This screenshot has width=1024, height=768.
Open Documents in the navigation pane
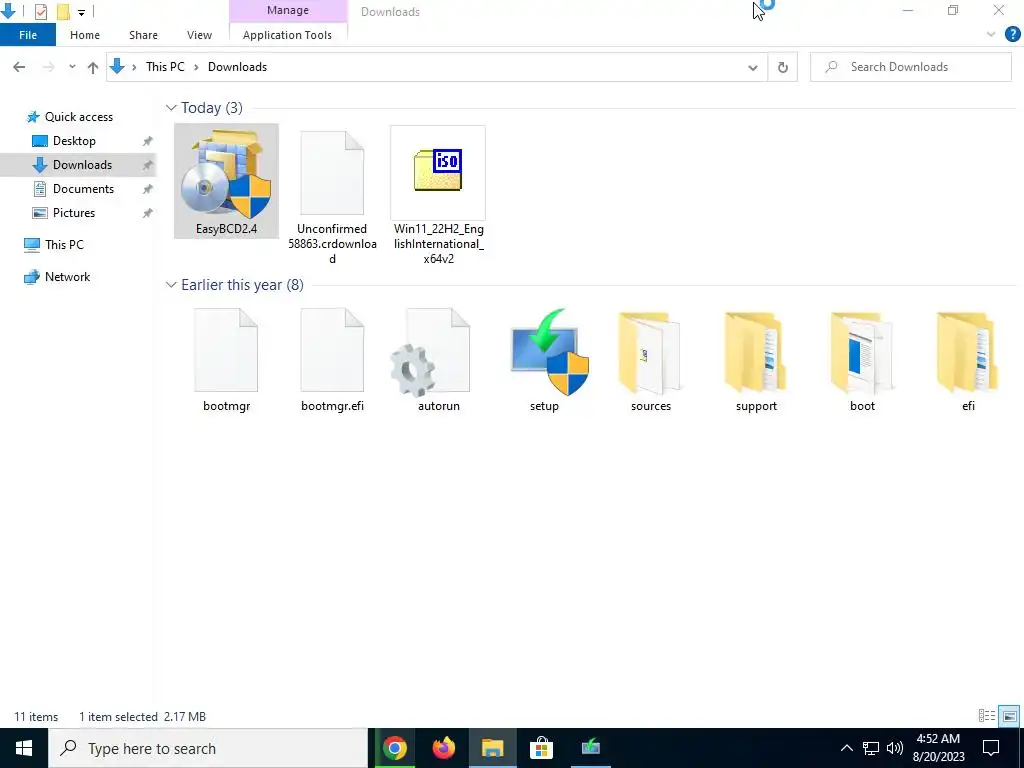[83, 189]
